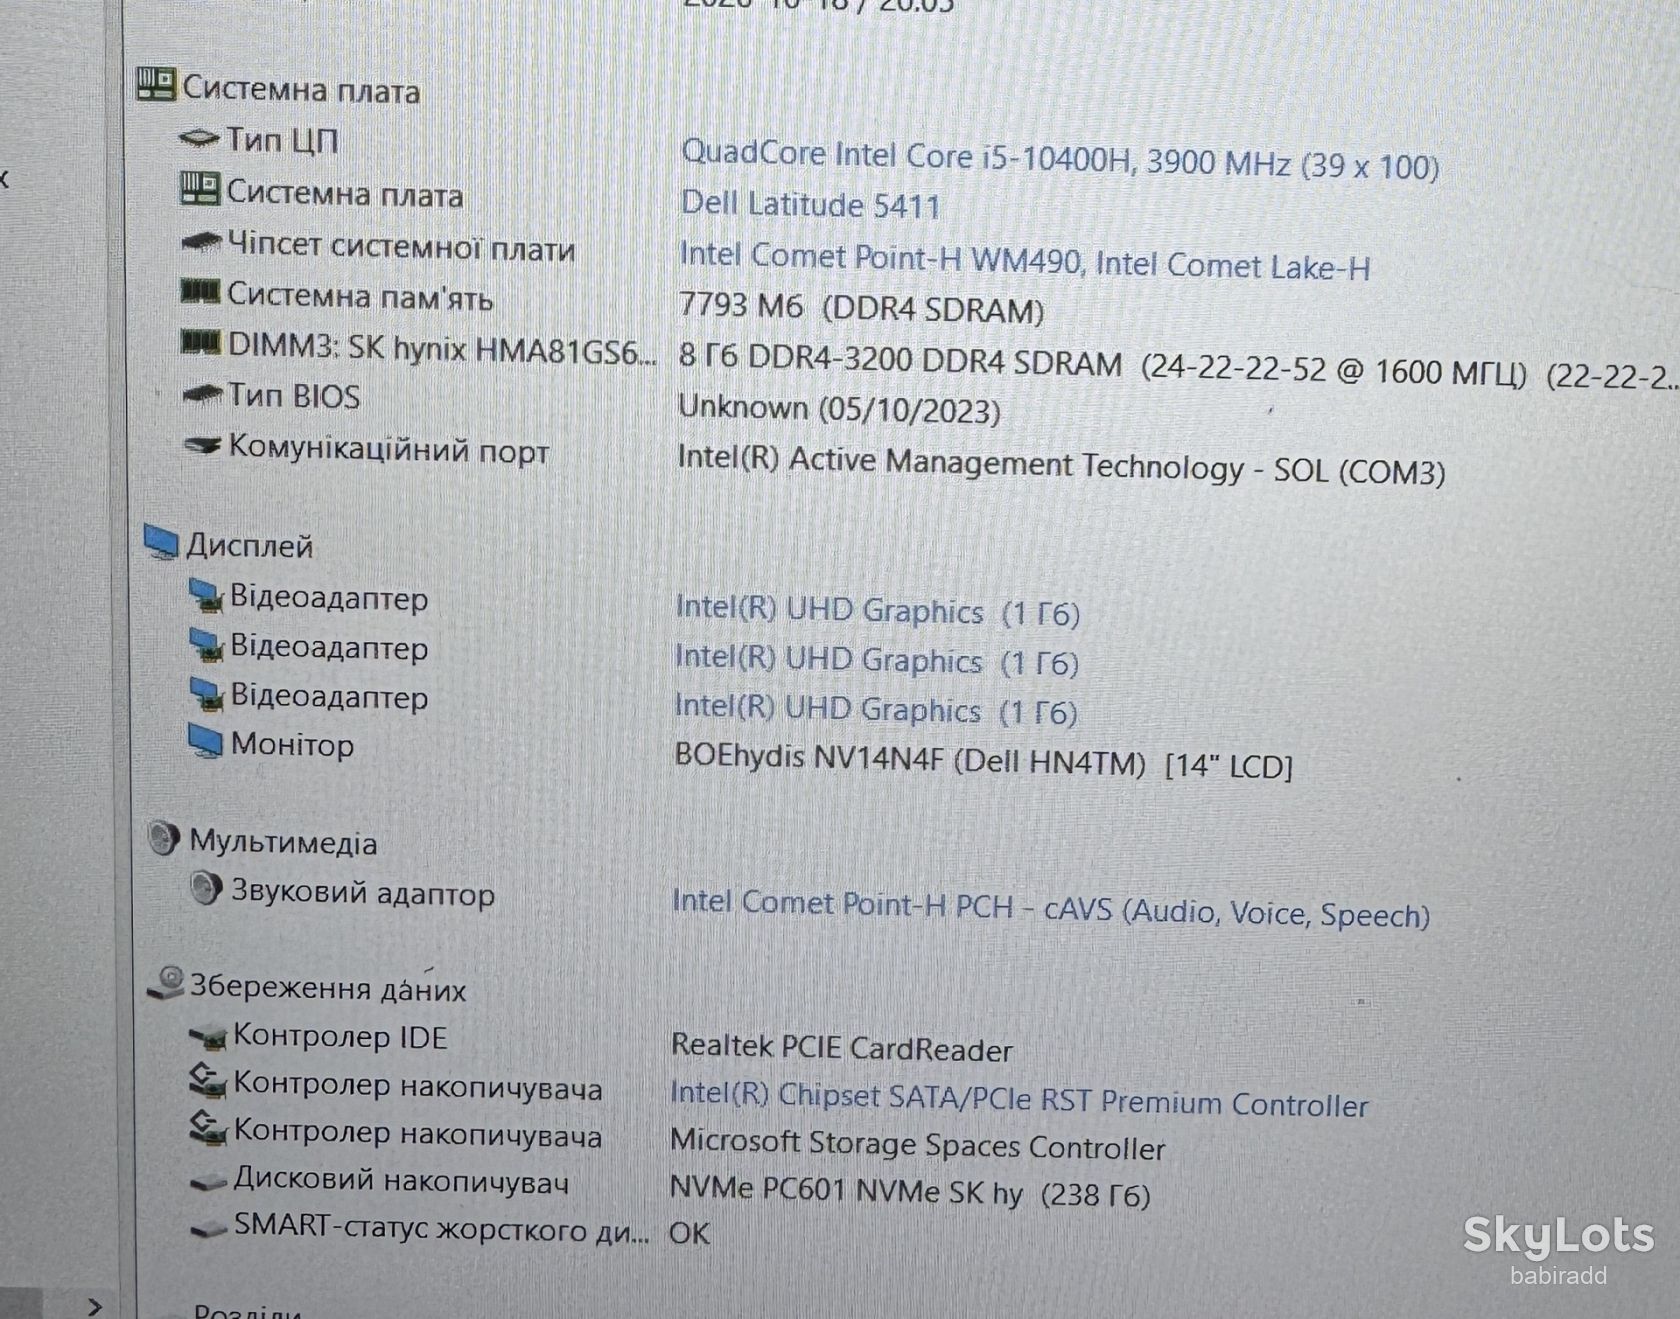Click the DIMM3 memory module icon
The height and width of the screenshot is (1319, 1680).
pyautogui.click(x=200, y=343)
